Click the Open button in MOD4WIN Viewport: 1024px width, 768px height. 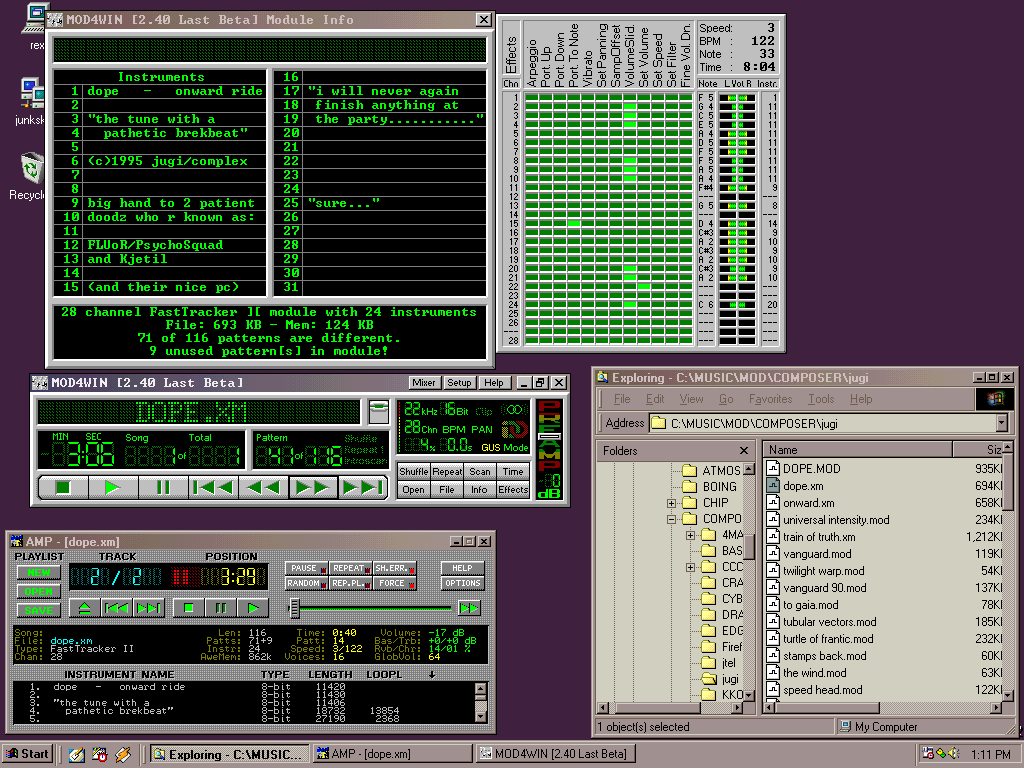click(413, 490)
